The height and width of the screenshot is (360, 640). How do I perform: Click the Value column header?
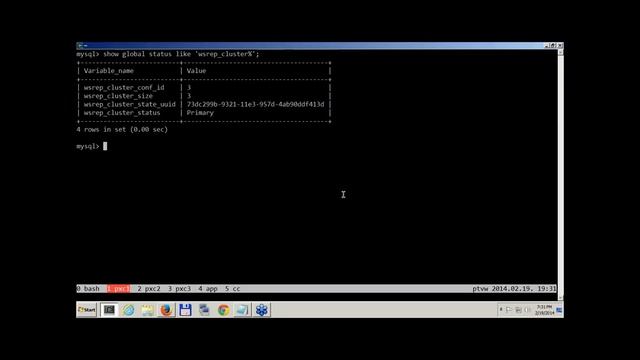click(x=196, y=71)
